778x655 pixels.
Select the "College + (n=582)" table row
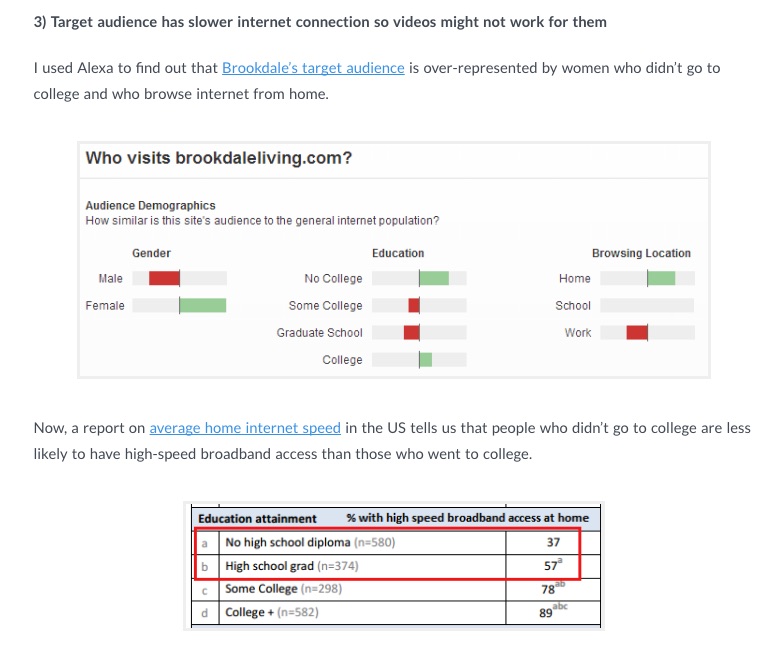point(272,612)
